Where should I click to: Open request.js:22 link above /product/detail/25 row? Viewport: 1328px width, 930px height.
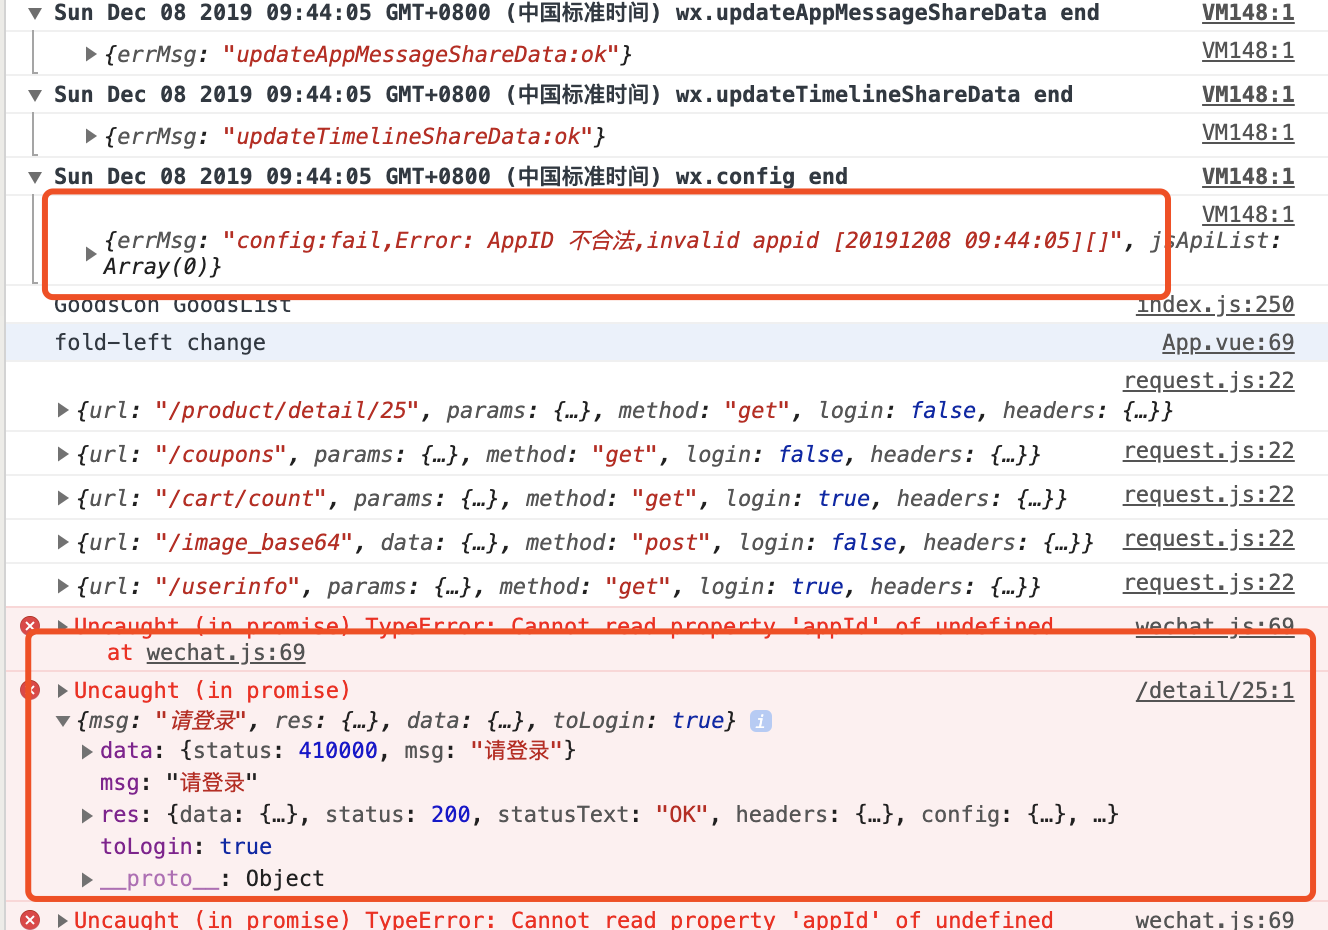pyautogui.click(x=1208, y=381)
